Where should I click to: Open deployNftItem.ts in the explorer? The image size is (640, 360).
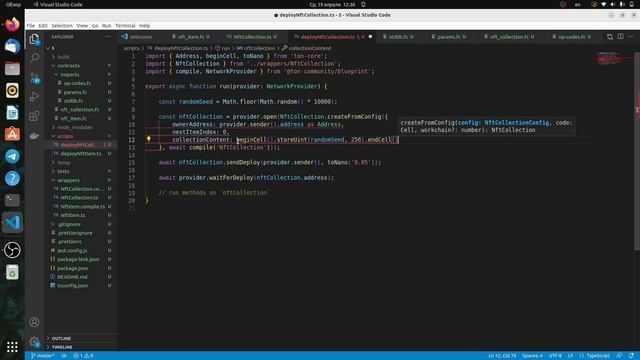click(x=81, y=154)
